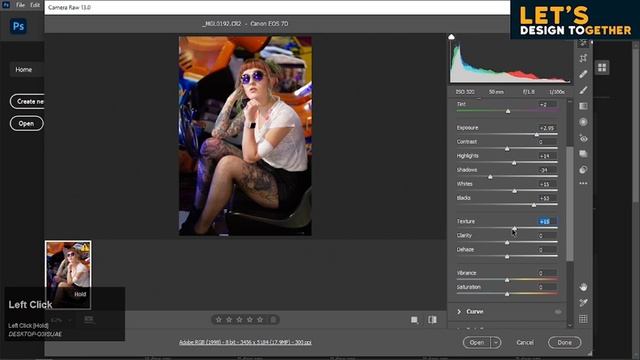Click the Open button in Photoshop home
The height and width of the screenshot is (360, 640).
pyautogui.click(x=27, y=124)
